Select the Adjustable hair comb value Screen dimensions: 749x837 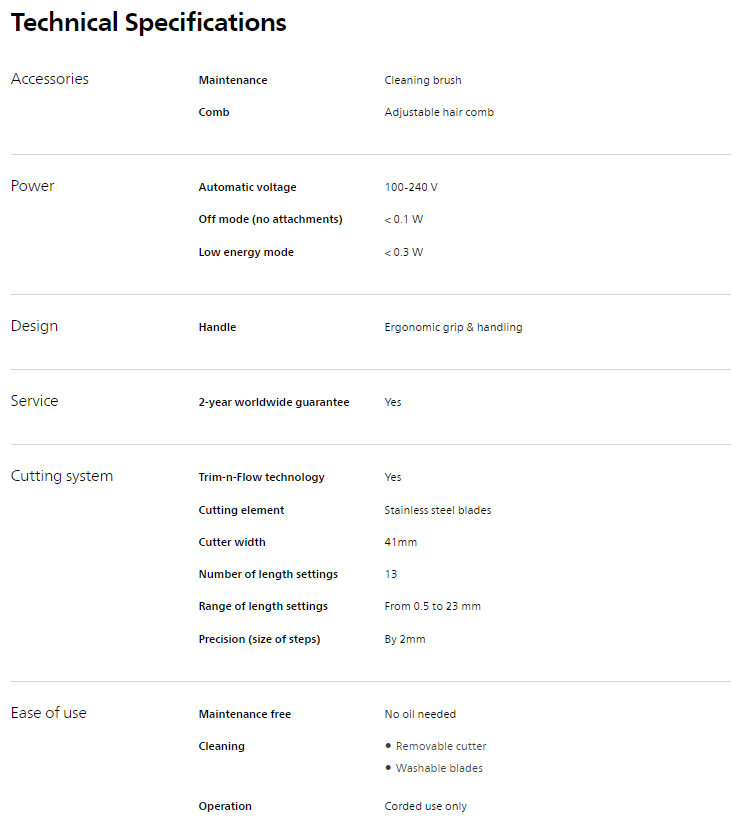point(439,112)
